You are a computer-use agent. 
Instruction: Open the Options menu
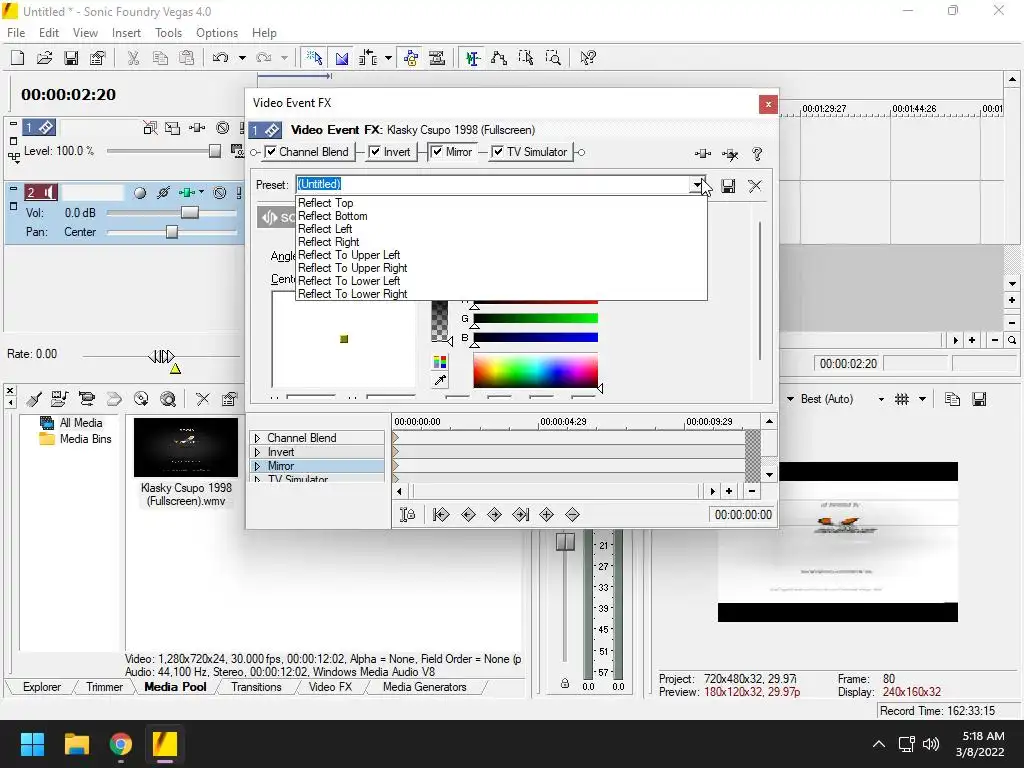tap(217, 33)
